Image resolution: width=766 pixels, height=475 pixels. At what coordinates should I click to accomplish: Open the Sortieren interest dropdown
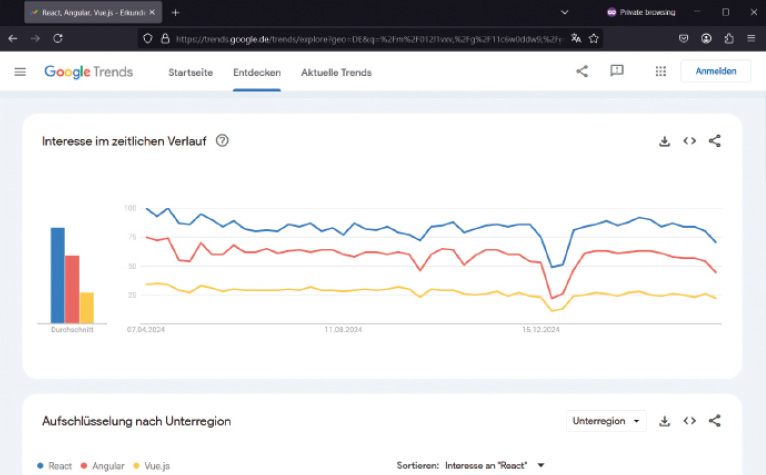click(x=494, y=466)
